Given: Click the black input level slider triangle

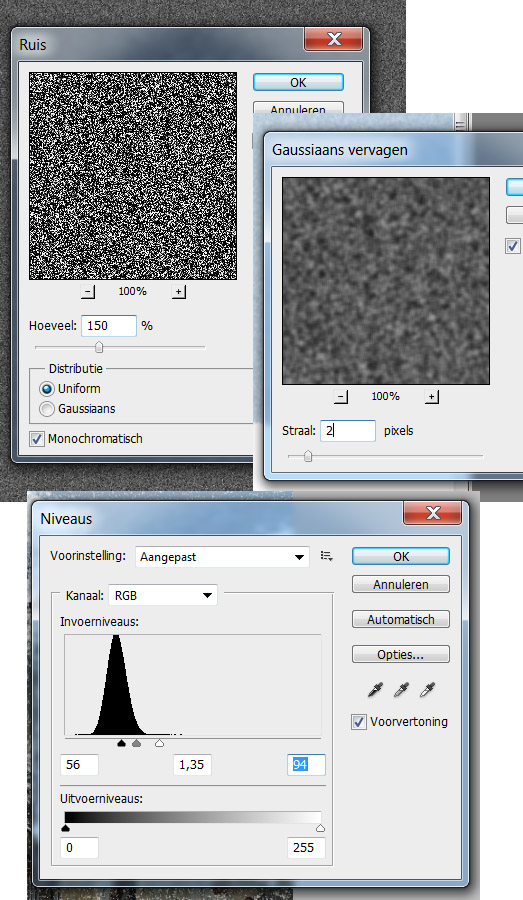Looking at the screenshot, I should [x=121, y=743].
